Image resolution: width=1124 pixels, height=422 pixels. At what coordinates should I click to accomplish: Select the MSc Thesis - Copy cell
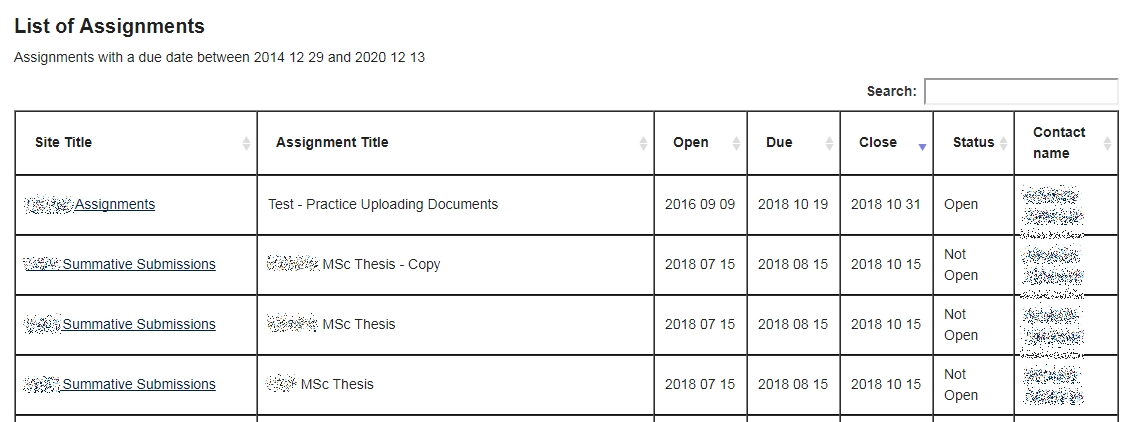pyautogui.click(x=381, y=265)
